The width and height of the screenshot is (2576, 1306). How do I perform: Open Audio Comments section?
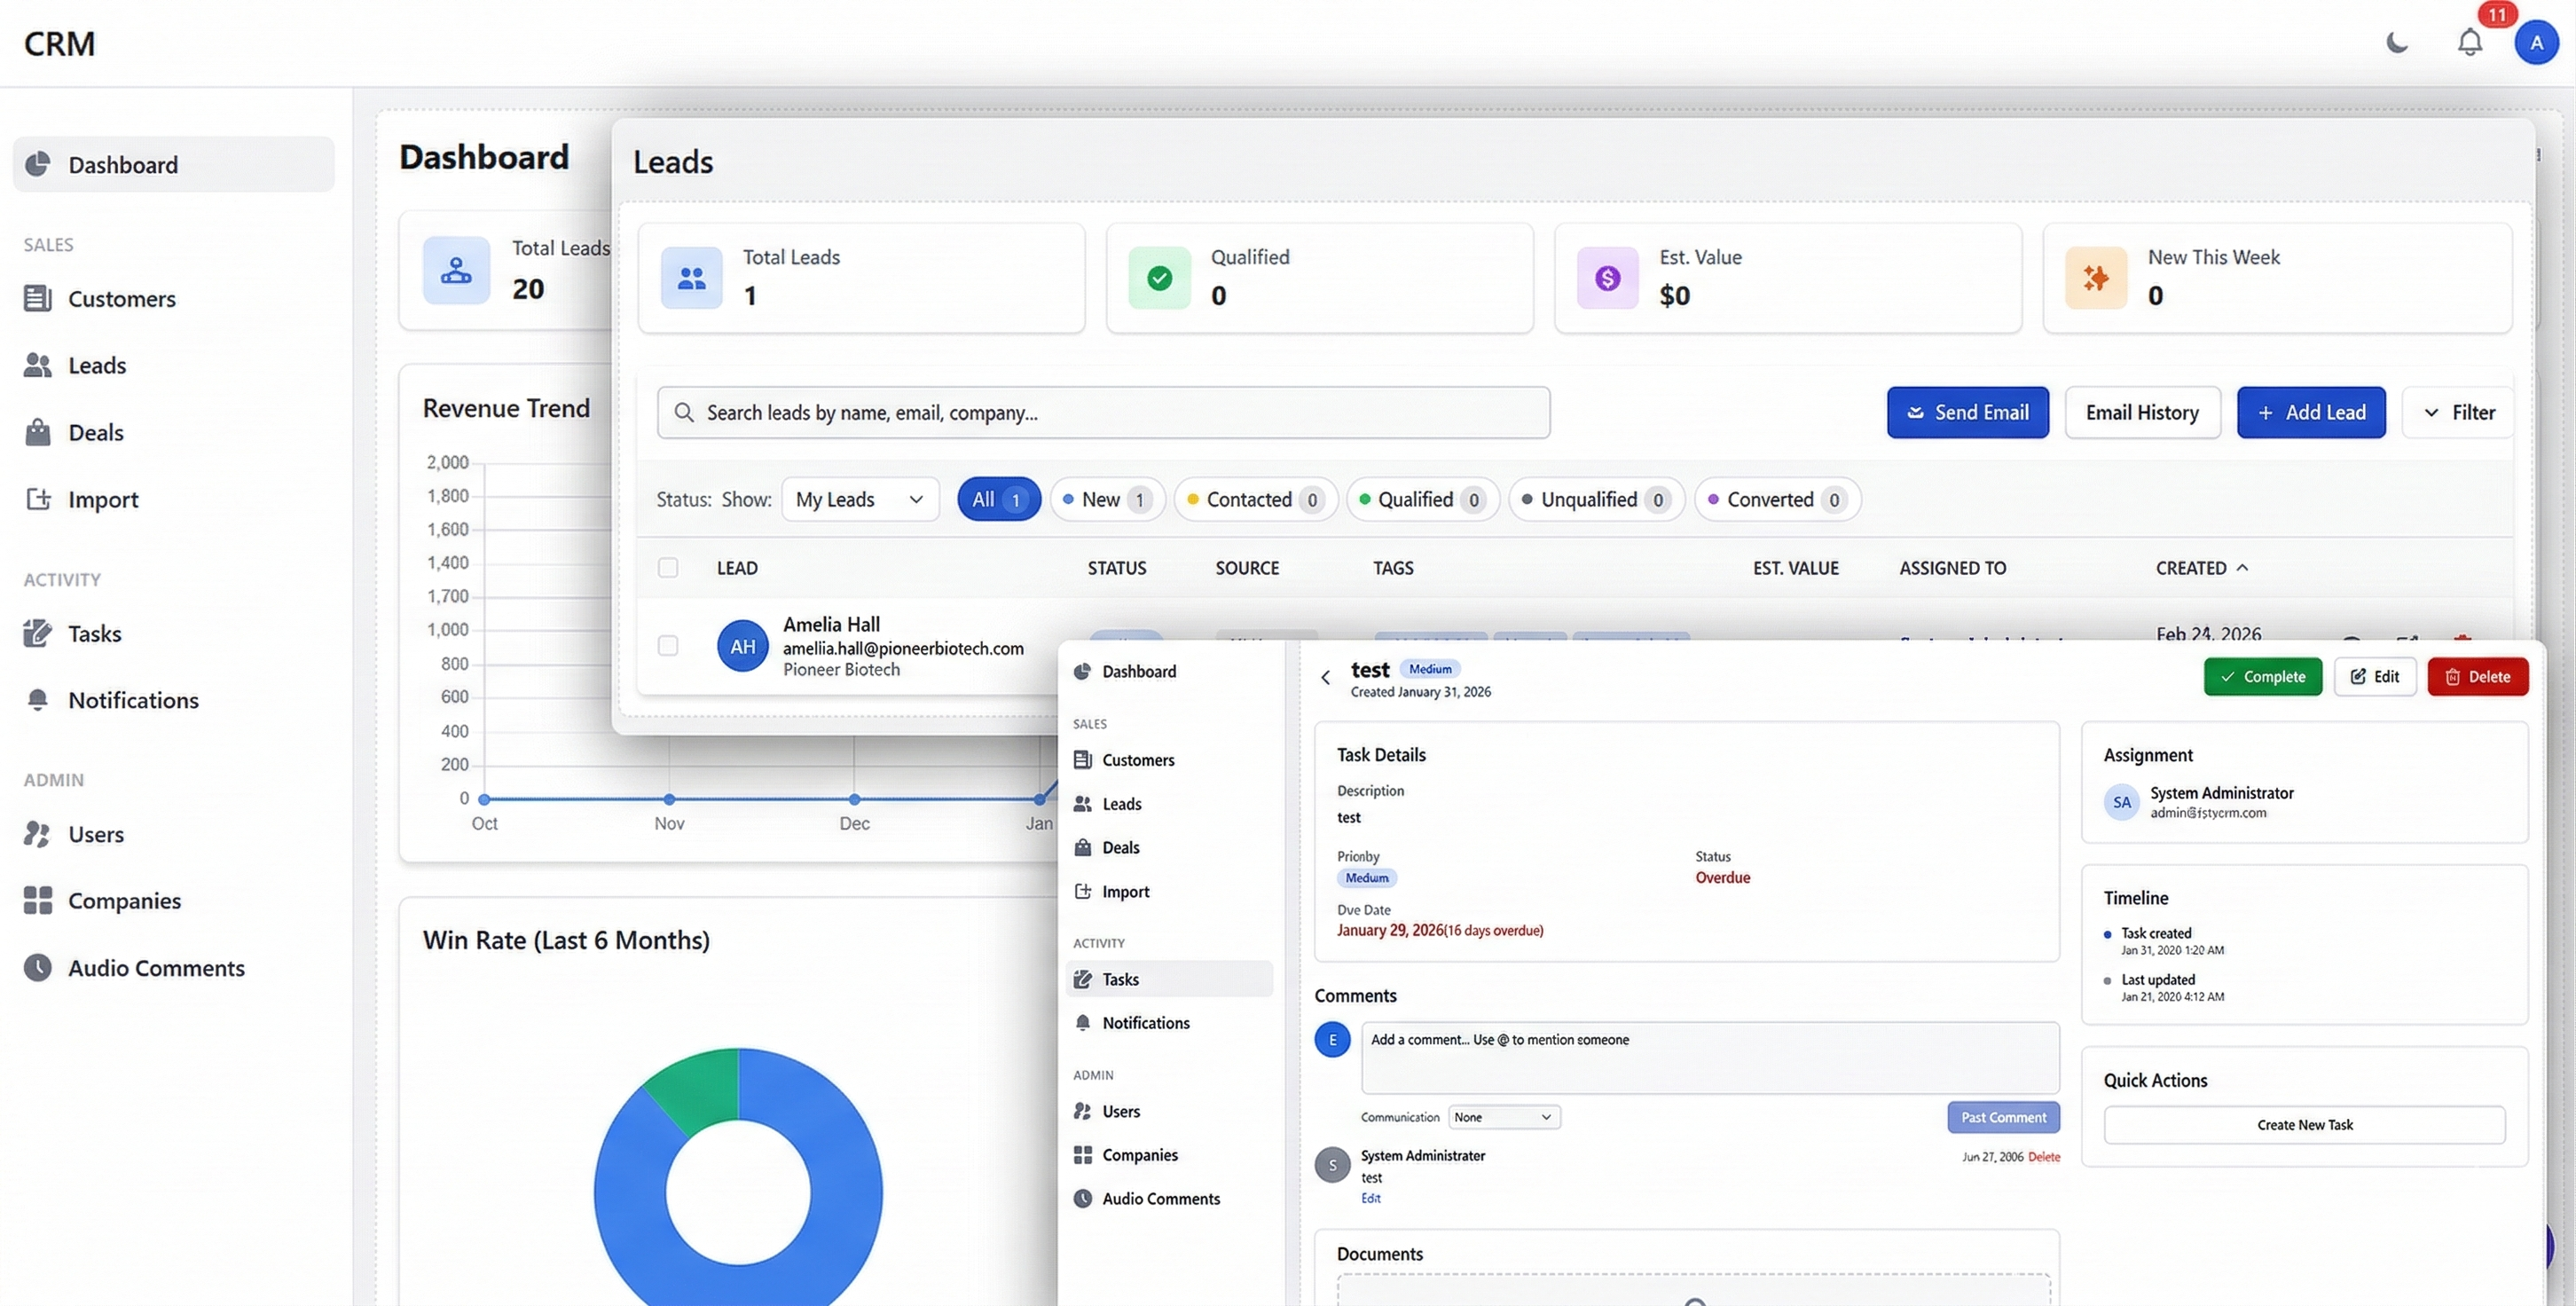coord(156,967)
